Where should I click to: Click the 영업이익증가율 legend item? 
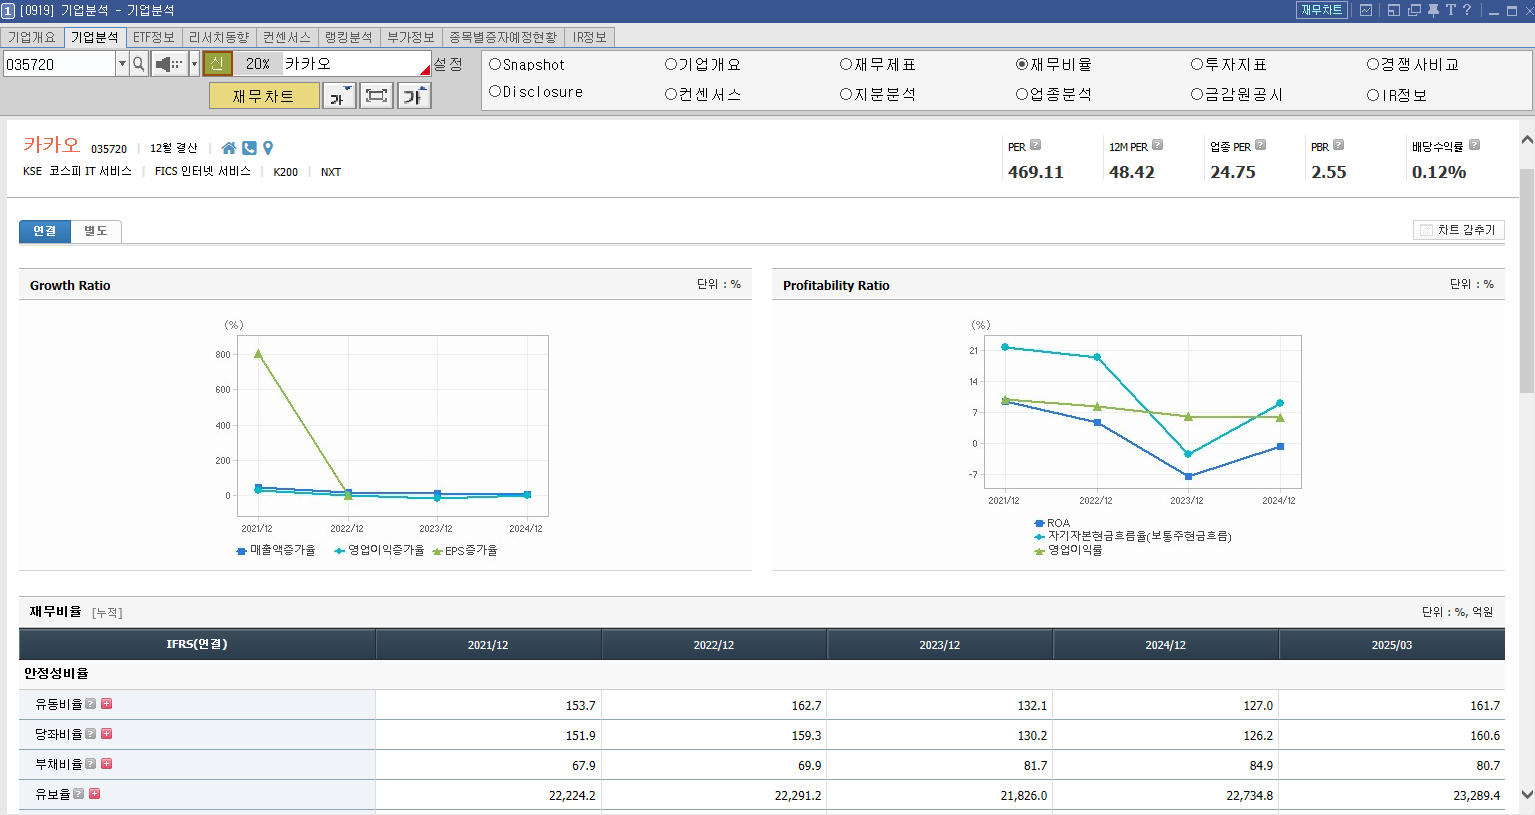point(379,551)
